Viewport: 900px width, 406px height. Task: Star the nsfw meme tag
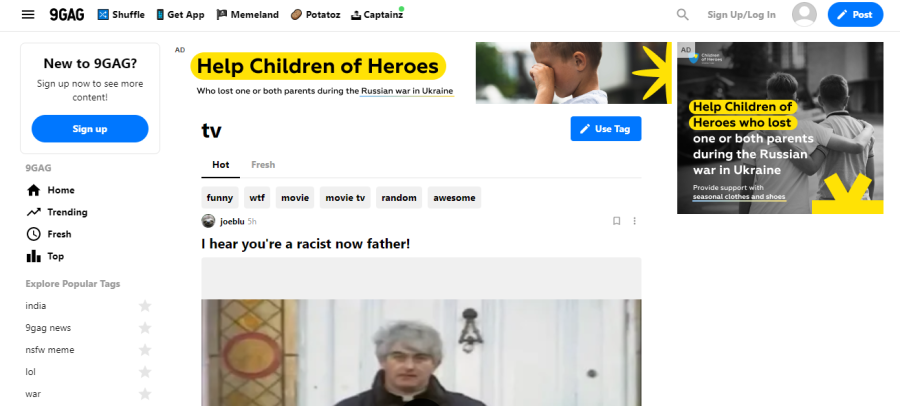coord(145,350)
